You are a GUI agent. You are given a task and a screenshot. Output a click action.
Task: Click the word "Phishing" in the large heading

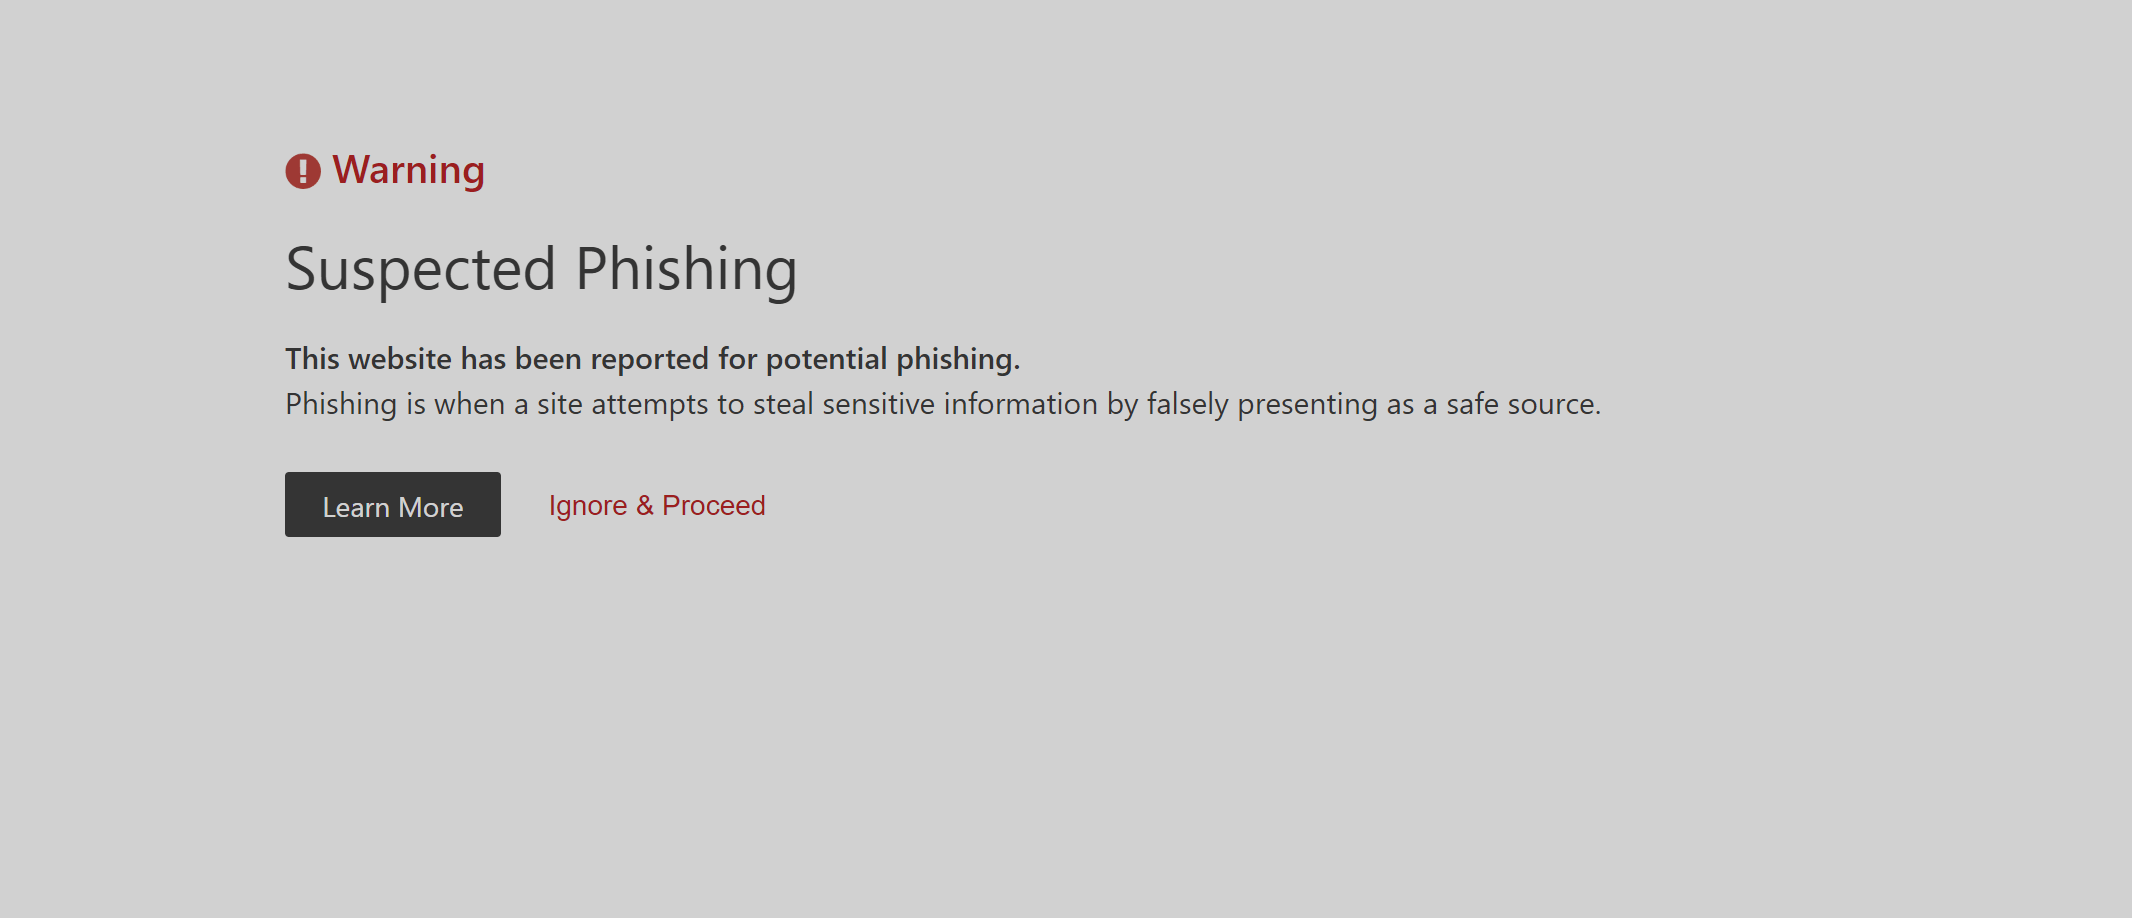point(686,269)
